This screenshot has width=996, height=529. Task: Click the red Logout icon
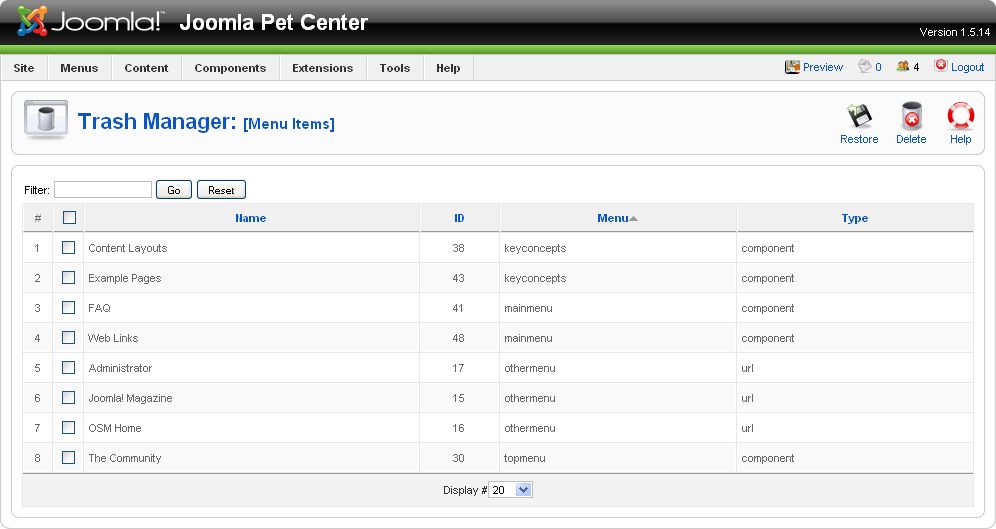pyautogui.click(x=941, y=65)
